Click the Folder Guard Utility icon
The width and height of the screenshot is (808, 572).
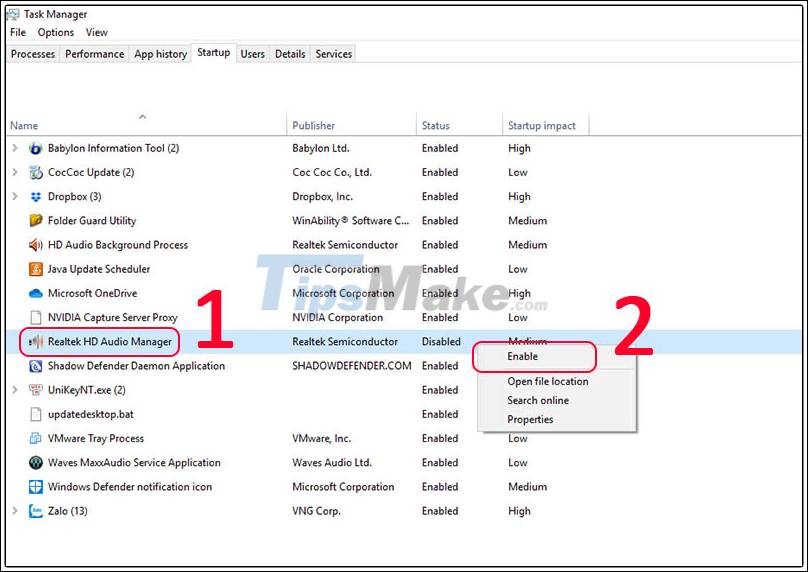click(36, 221)
